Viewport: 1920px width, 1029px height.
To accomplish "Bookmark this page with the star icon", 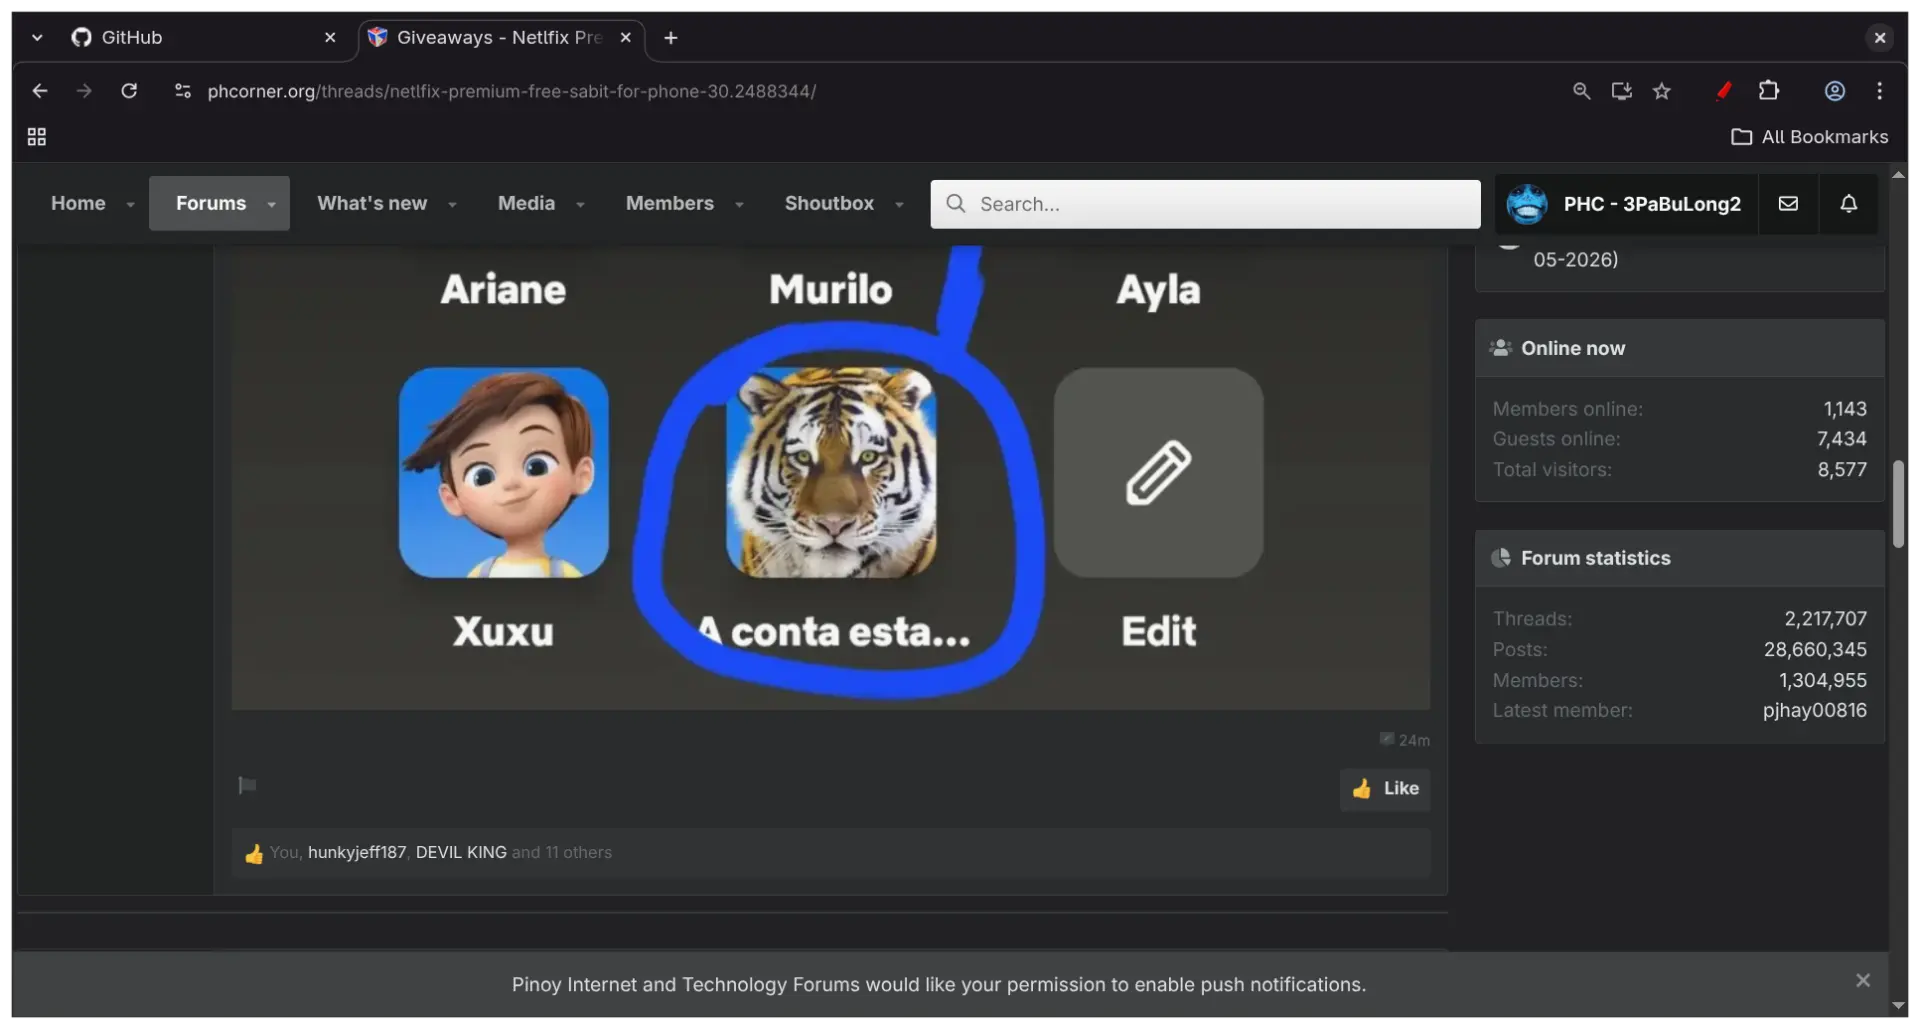I will coord(1662,91).
